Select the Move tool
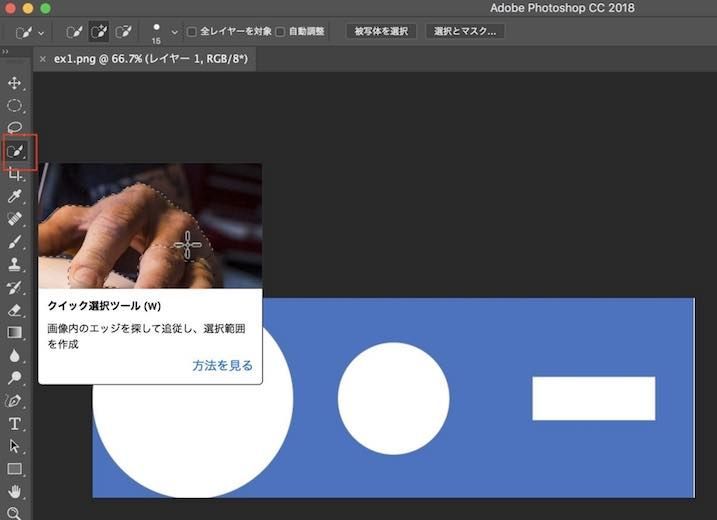The width and height of the screenshot is (717, 520). [x=14, y=83]
